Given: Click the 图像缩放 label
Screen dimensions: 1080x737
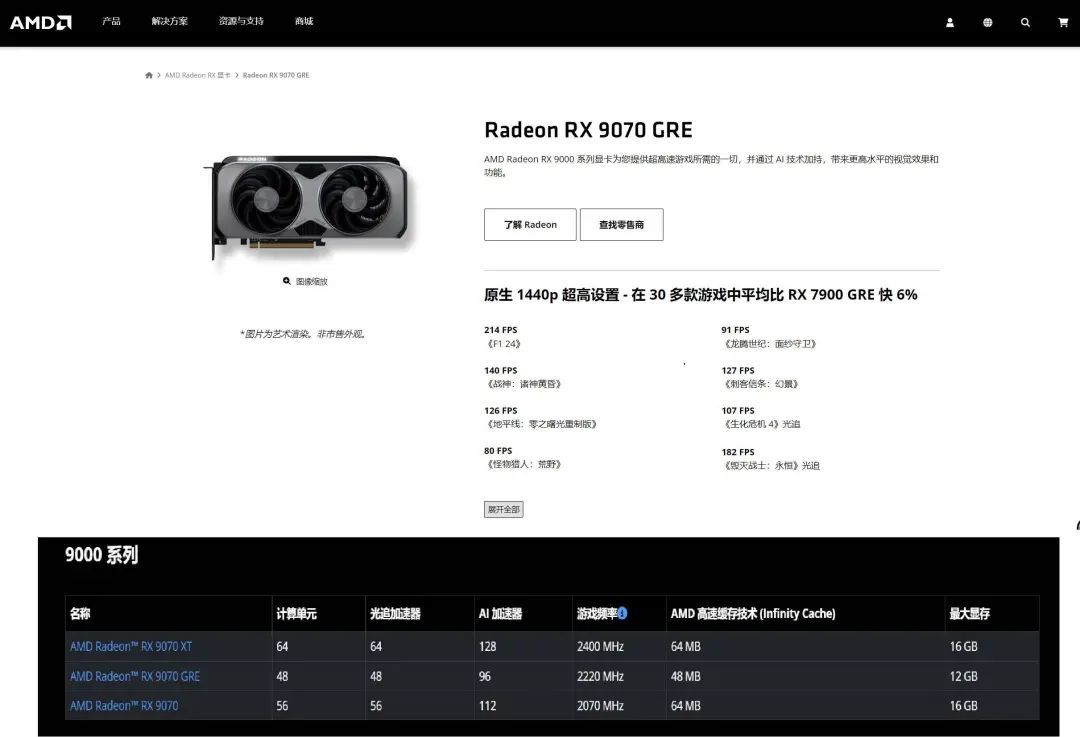Looking at the screenshot, I should click(312, 282).
